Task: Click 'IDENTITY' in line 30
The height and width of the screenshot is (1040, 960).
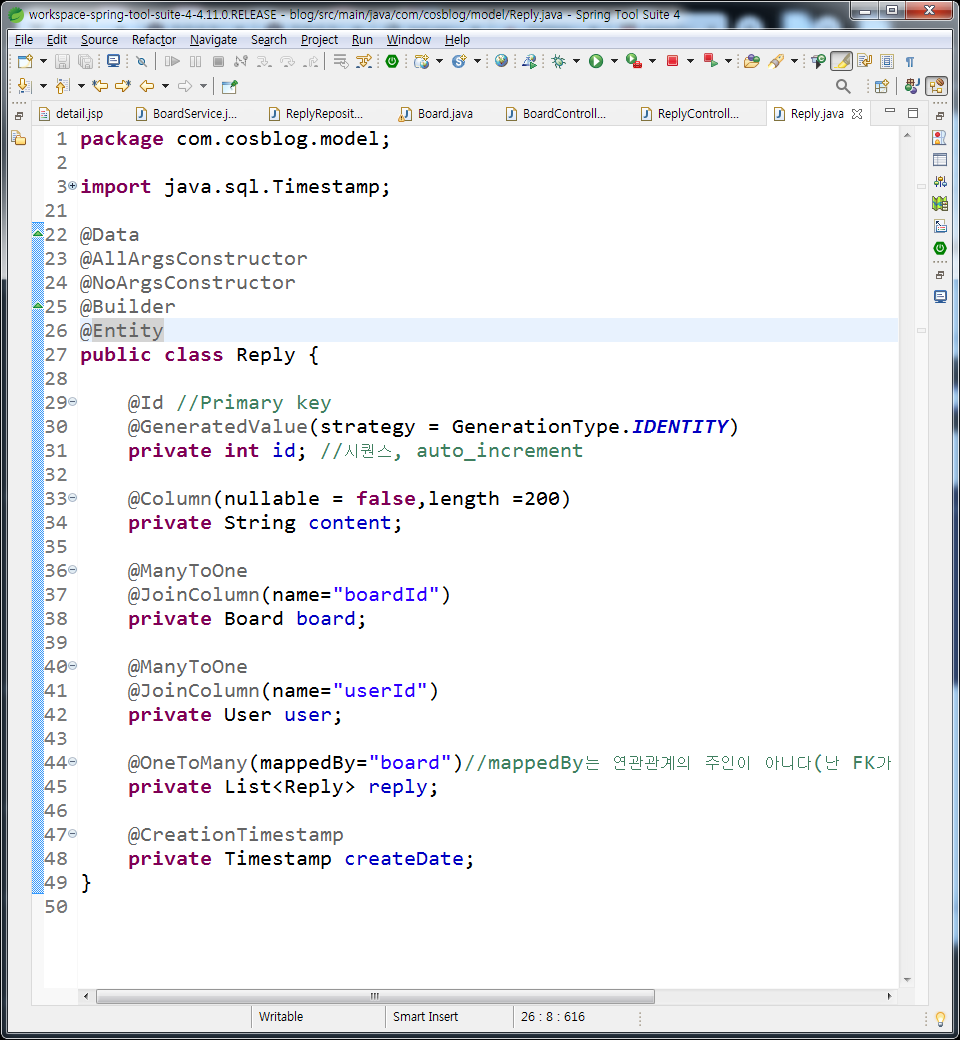Action: pyautogui.click(x=680, y=426)
